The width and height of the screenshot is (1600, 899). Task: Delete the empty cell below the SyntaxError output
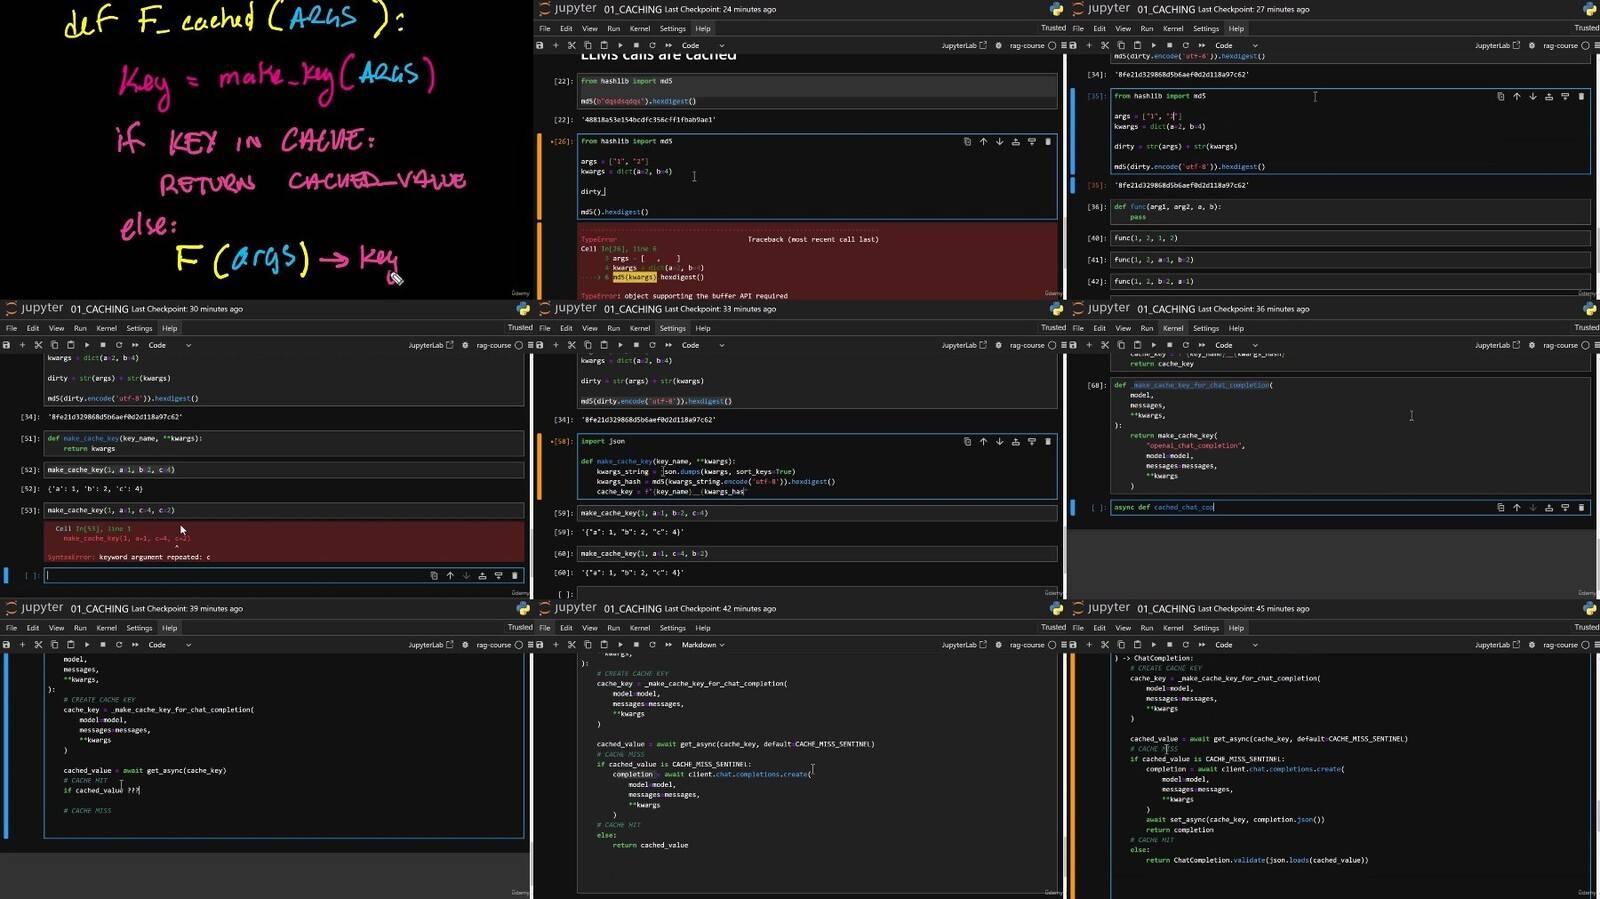pyautogui.click(x=515, y=576)
